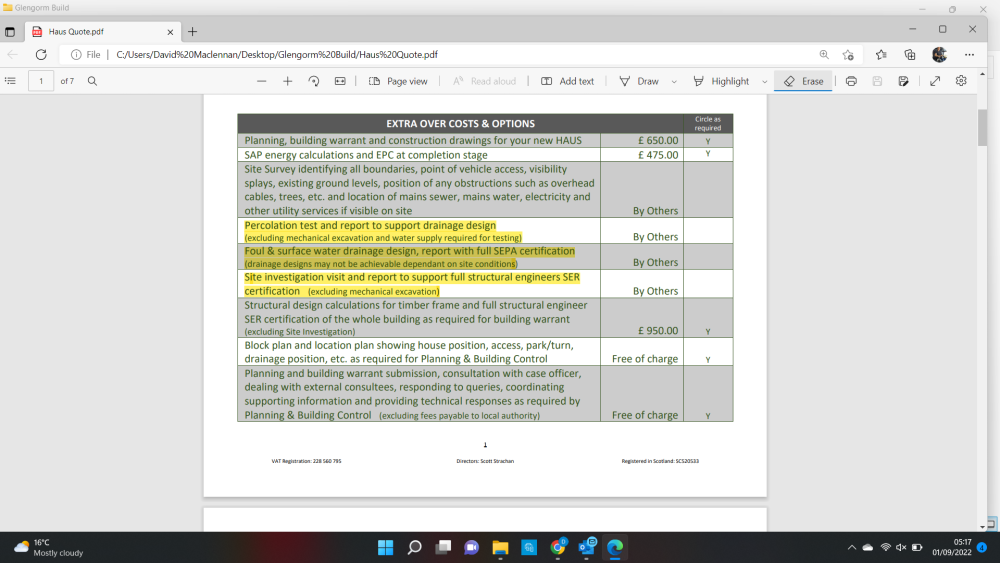Viewport: 1000px width, 563px height.
Task: Show hidden system tray icons
Action: tap(851, 548)
